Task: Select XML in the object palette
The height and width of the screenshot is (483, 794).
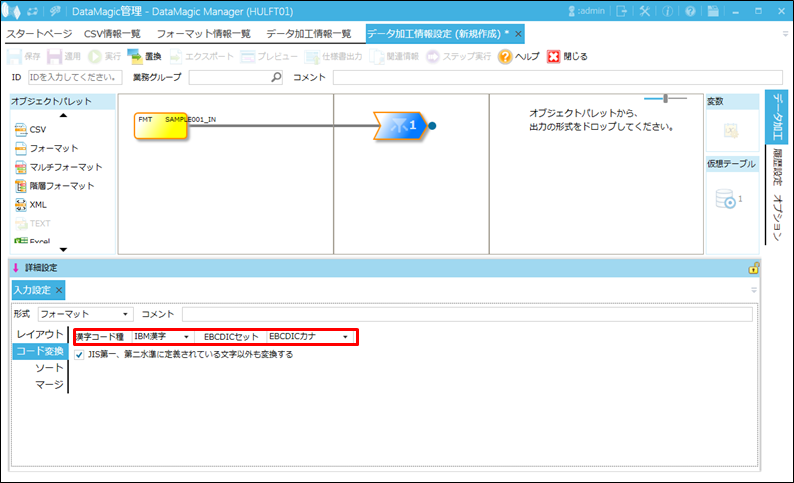Action: [22, 204]
